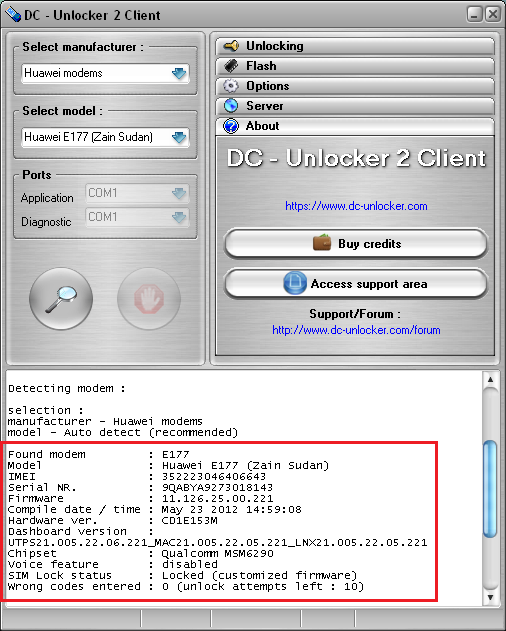Click the 'Locked (customized firmware)' status text

click(260, 575)
